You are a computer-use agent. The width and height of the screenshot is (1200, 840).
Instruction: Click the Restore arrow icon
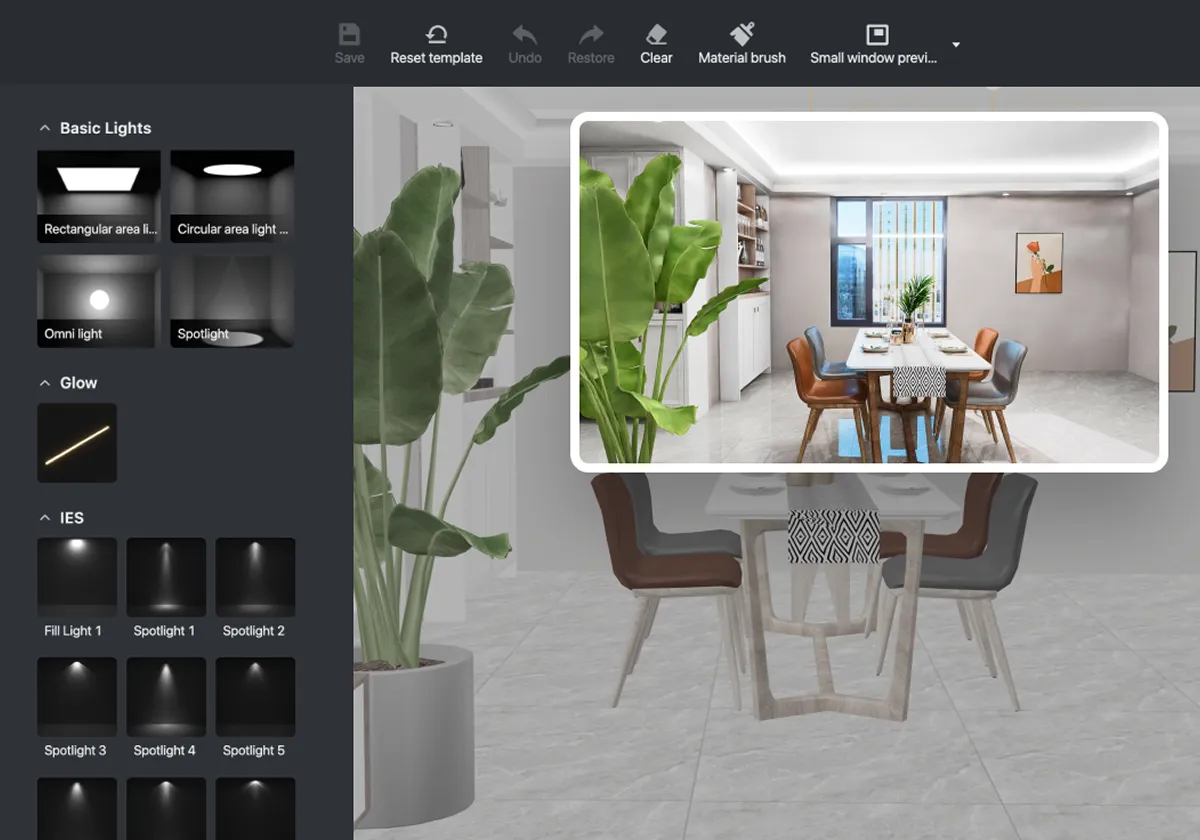click(590, 35)
